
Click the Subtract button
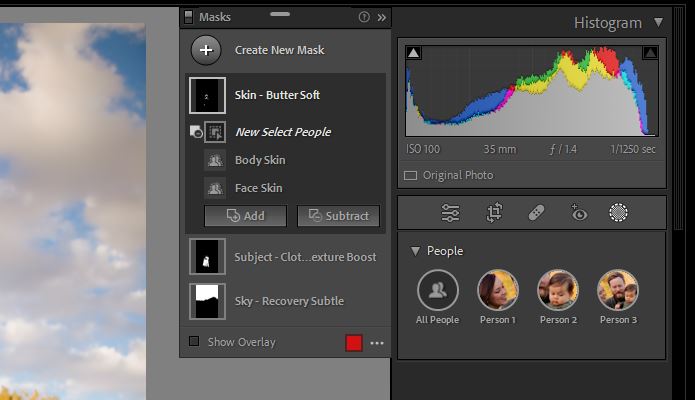coord(338,216)
